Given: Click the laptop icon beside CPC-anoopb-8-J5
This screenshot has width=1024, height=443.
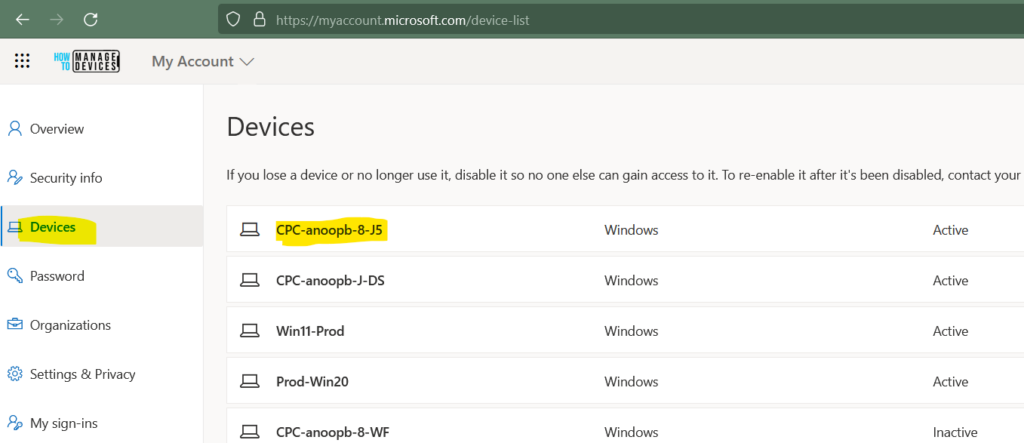Looking at the screenshot, I should pyautogui.click(x=249, y=229).
